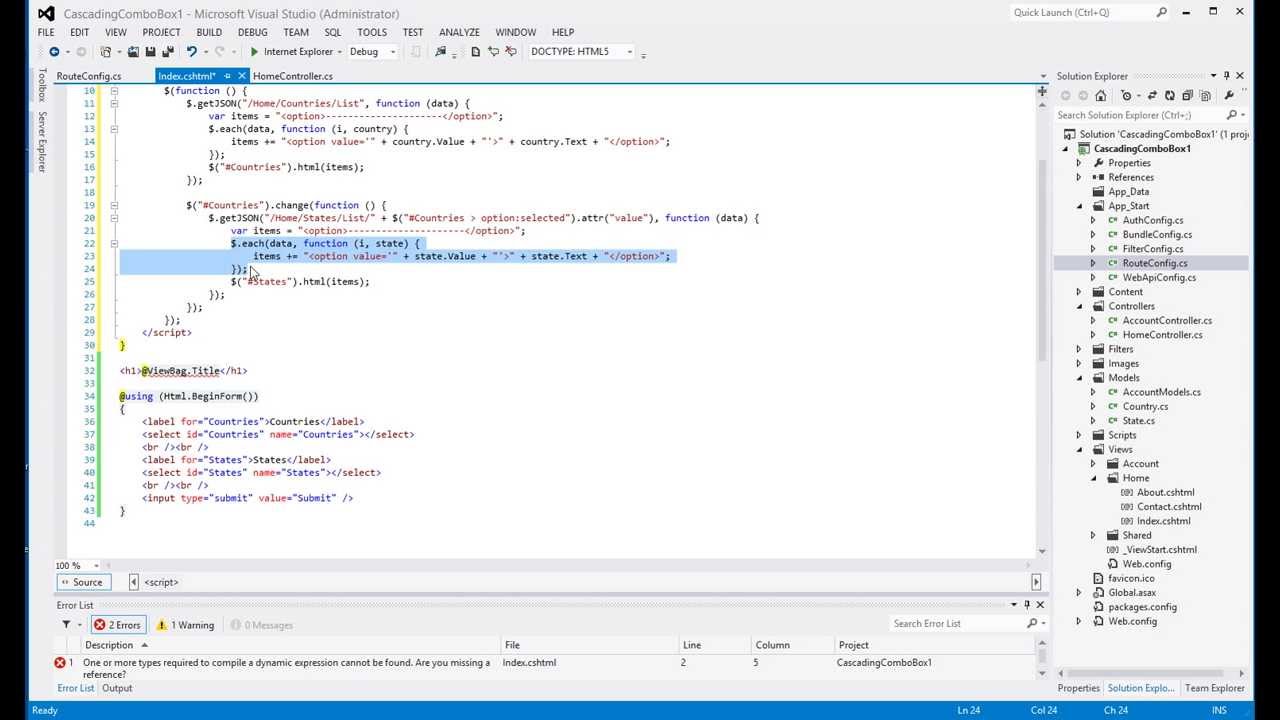The width and height of the screenshot is (1280, 720).
Task: Click the Search Error List input field
Action: coord(957,624)
